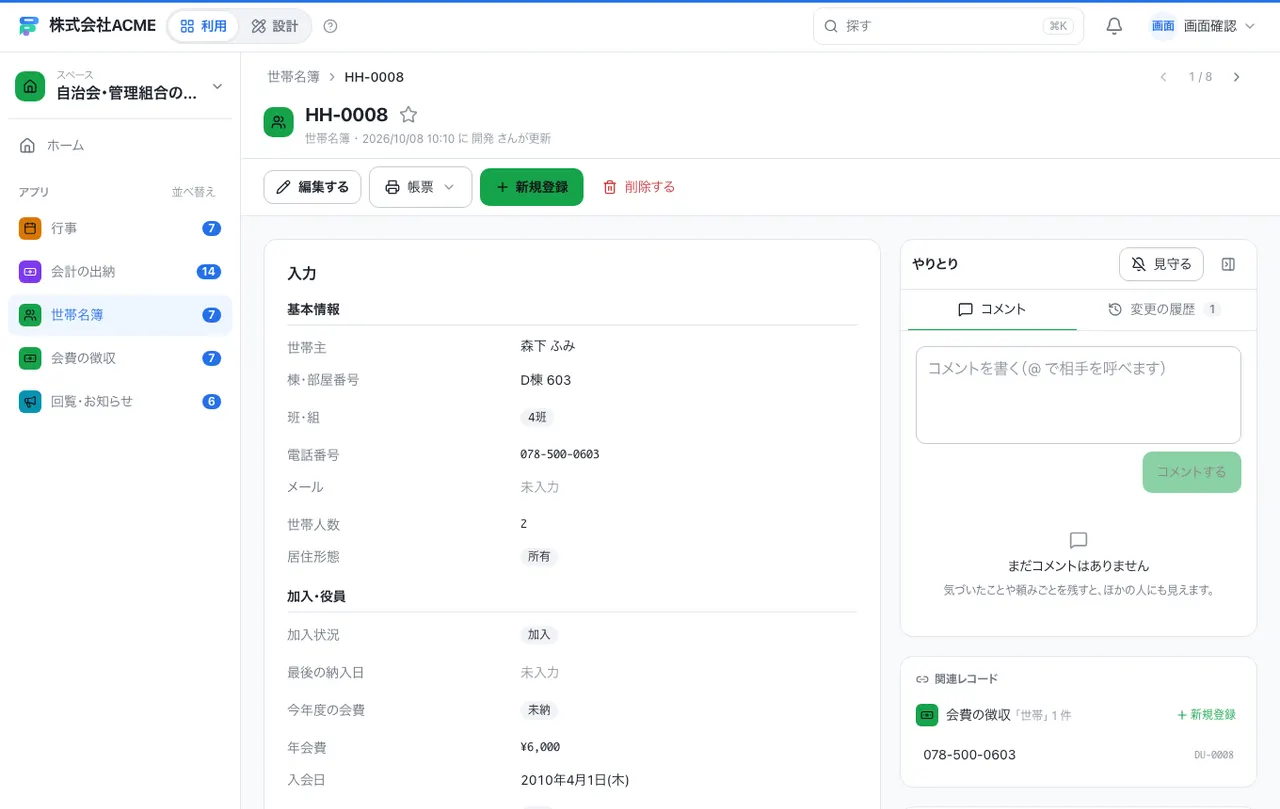
Task: Collapse the やりとり side panel icon
Action: pos(1229,264)
